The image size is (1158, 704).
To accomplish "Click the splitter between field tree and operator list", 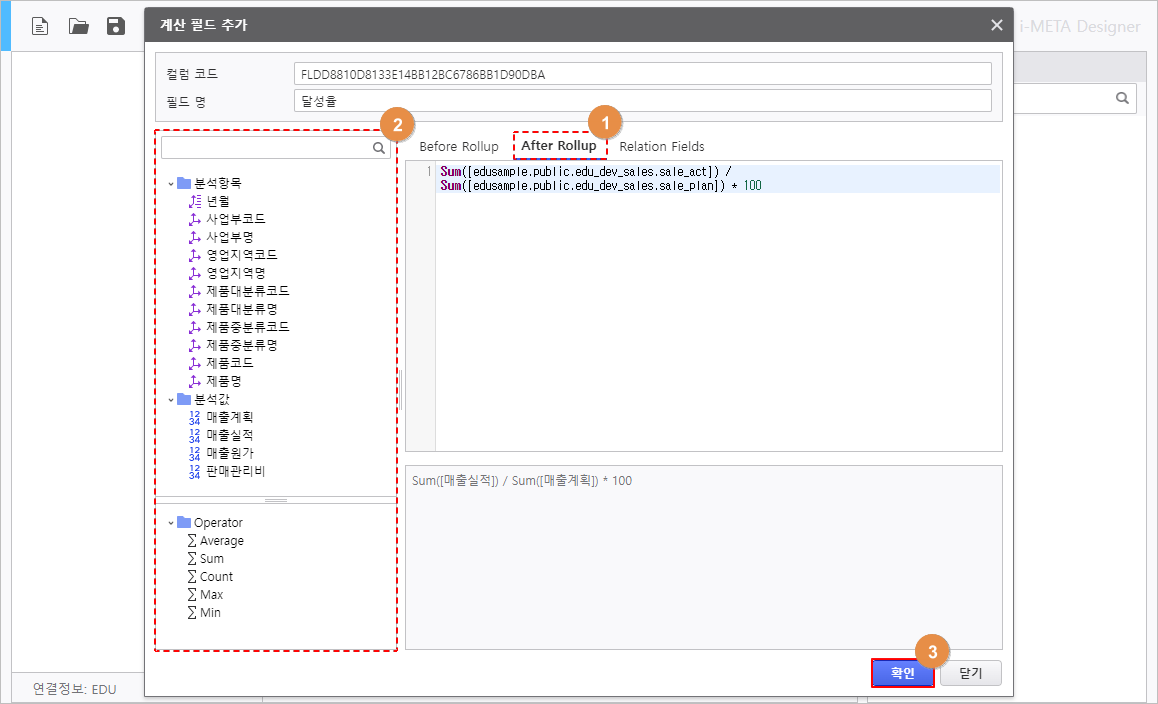I will tap(276, 500).
